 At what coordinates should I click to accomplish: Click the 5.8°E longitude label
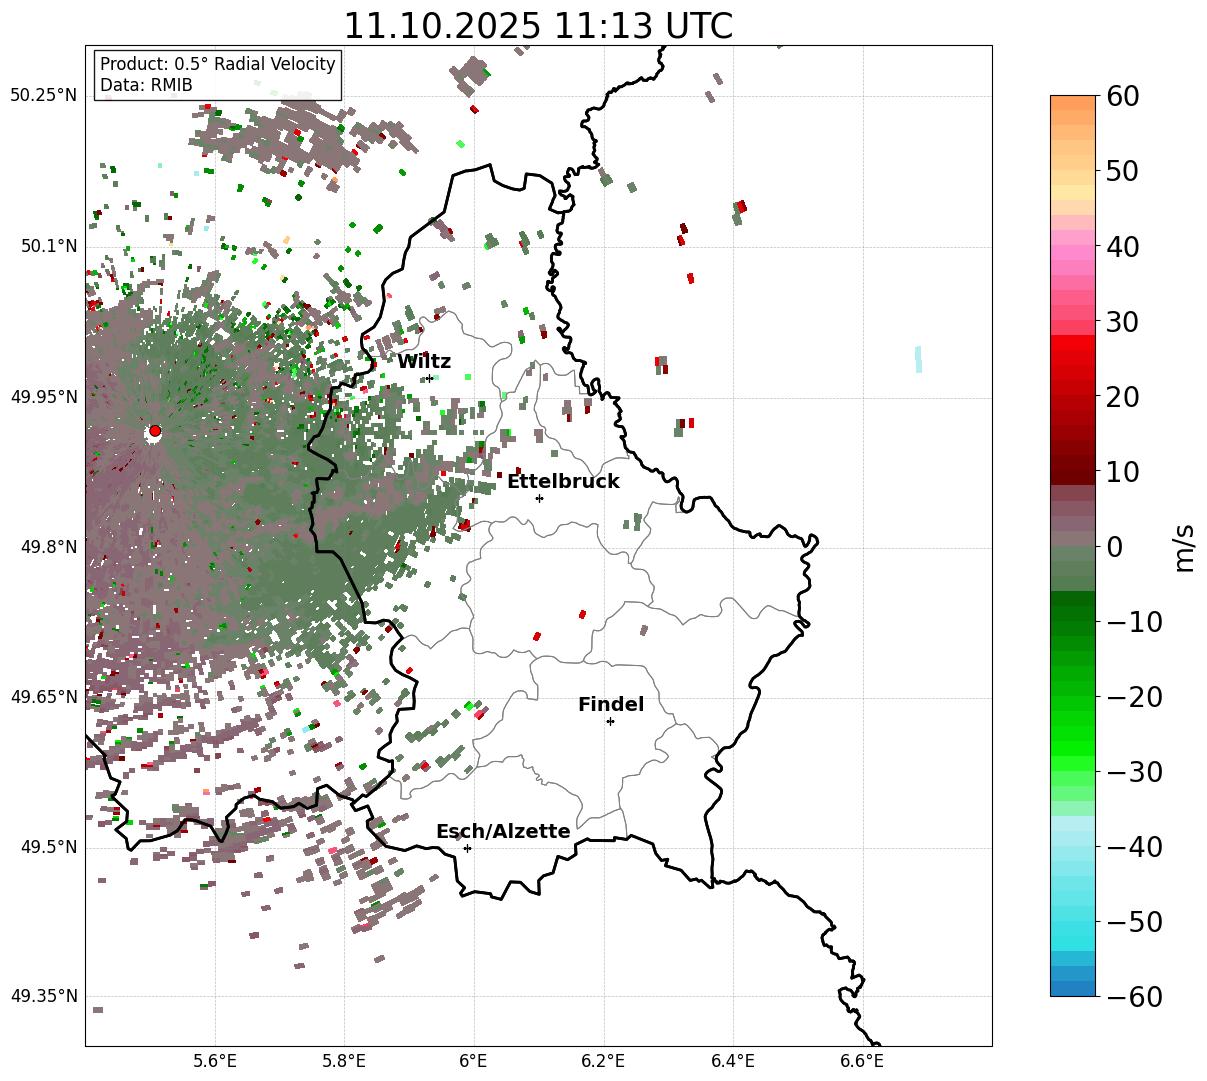tap(344, 1061)
